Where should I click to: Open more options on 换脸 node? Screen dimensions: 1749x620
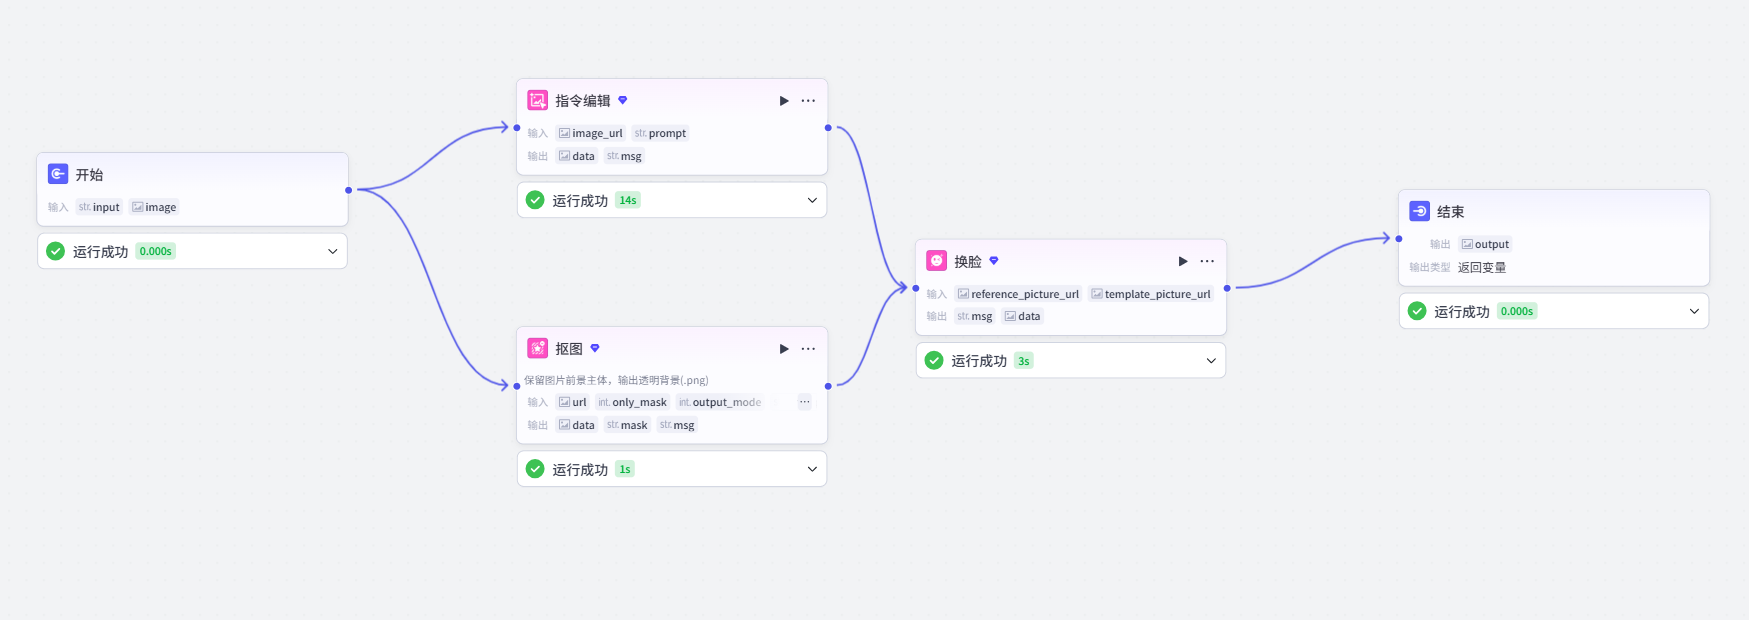tap(1207, 261)
